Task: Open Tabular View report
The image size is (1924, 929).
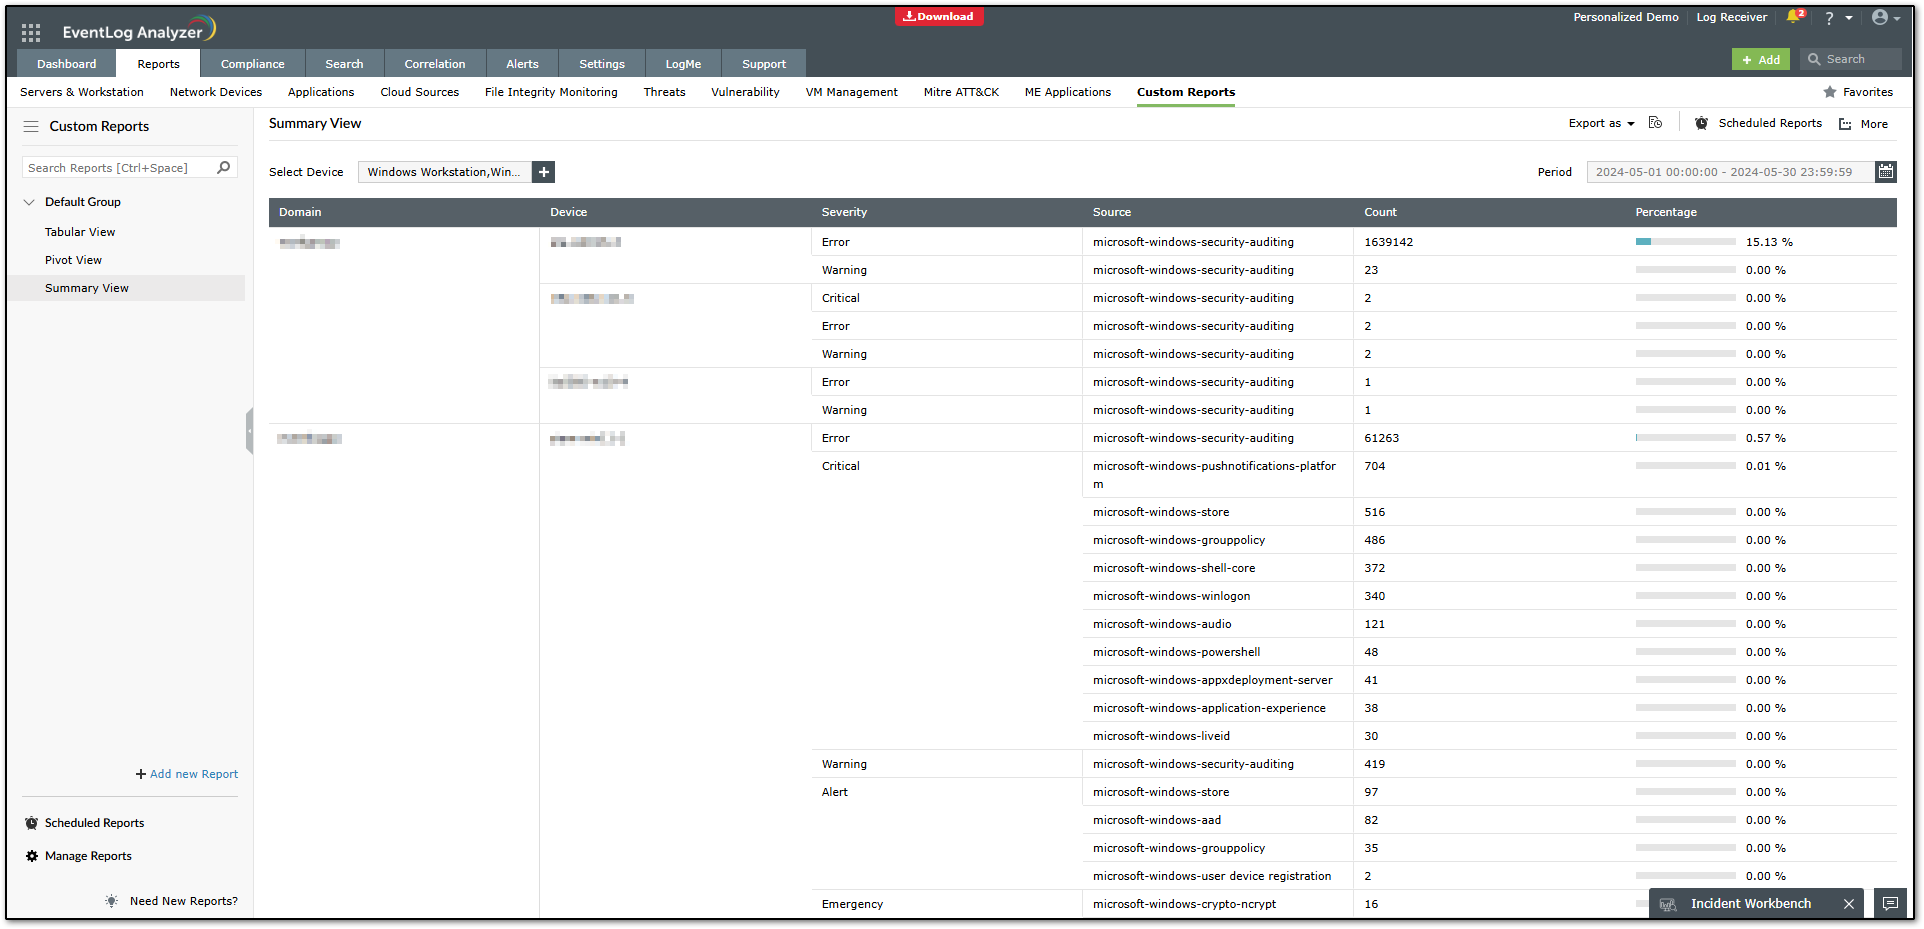Action: coord(80,232)
